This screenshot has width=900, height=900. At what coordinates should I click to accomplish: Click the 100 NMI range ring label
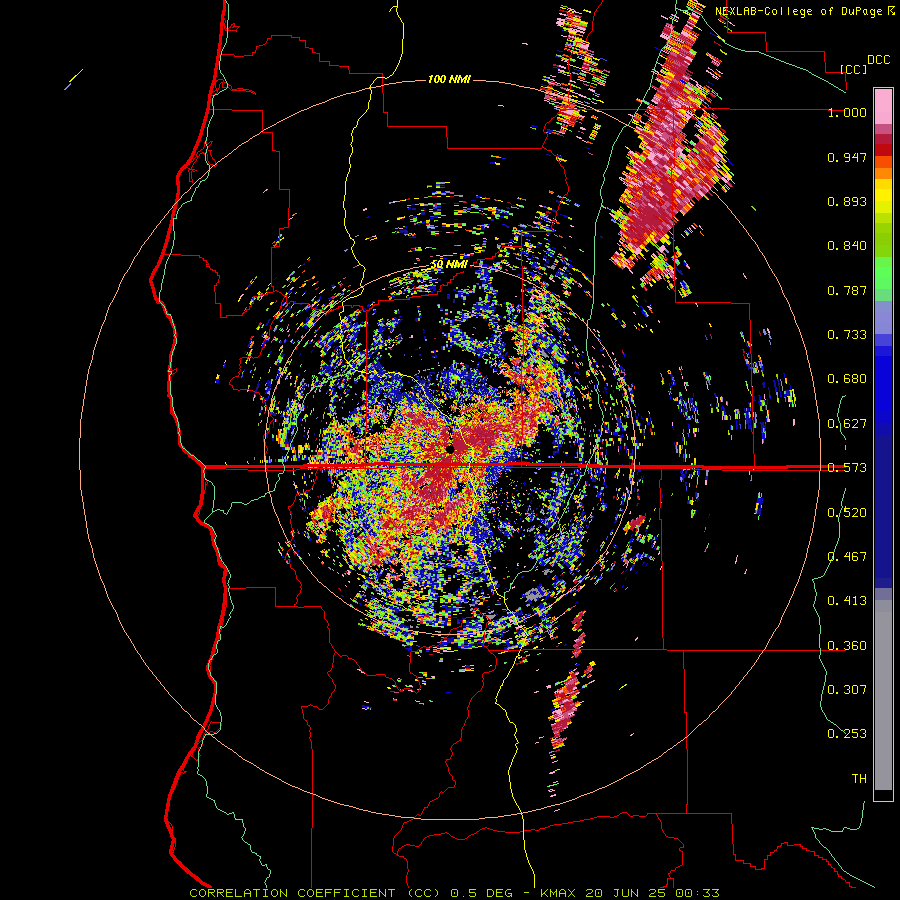click(x=449, y=79)
